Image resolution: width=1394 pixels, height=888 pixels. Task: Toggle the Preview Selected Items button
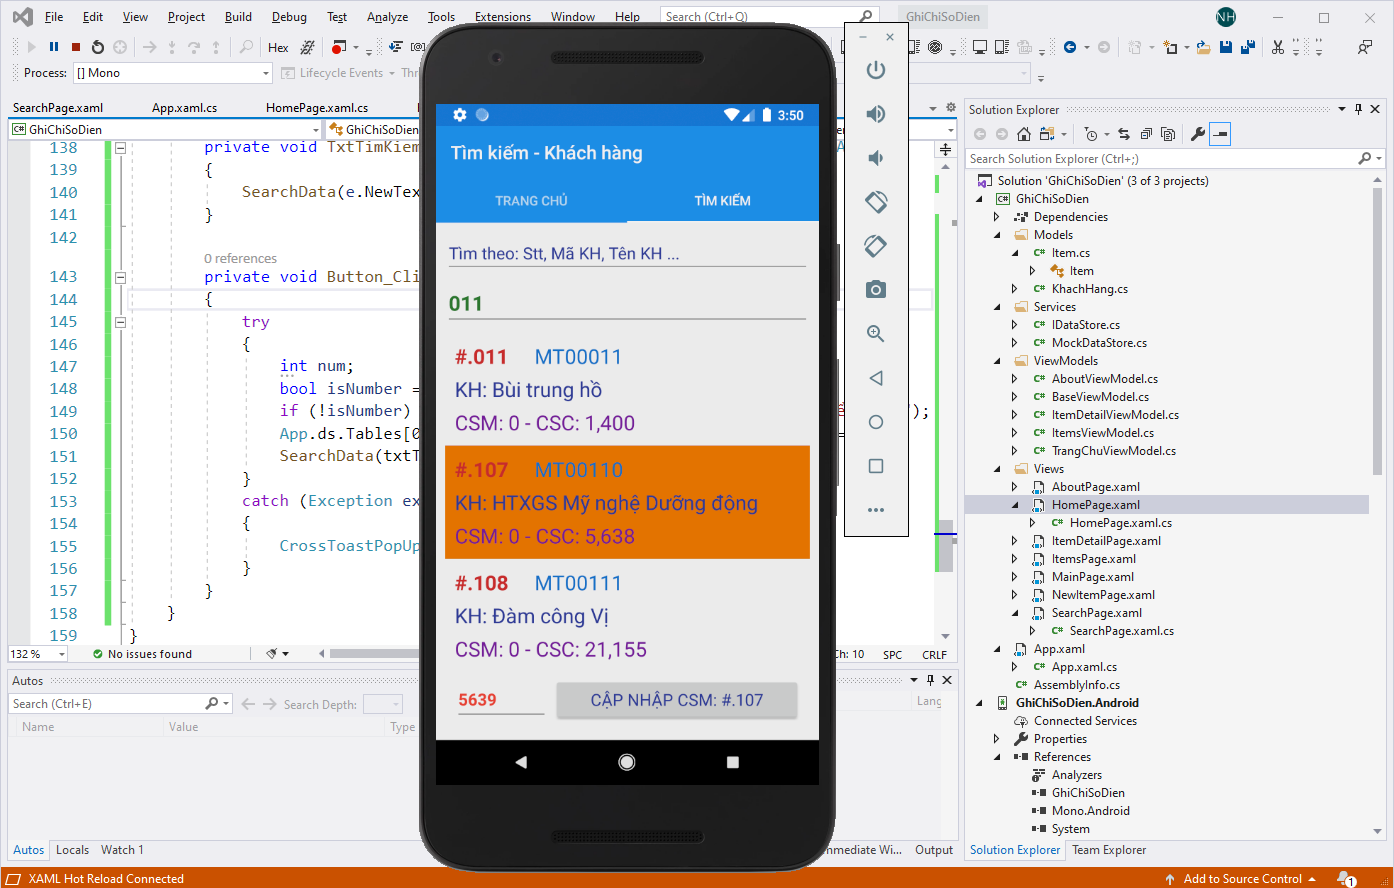1220,134
